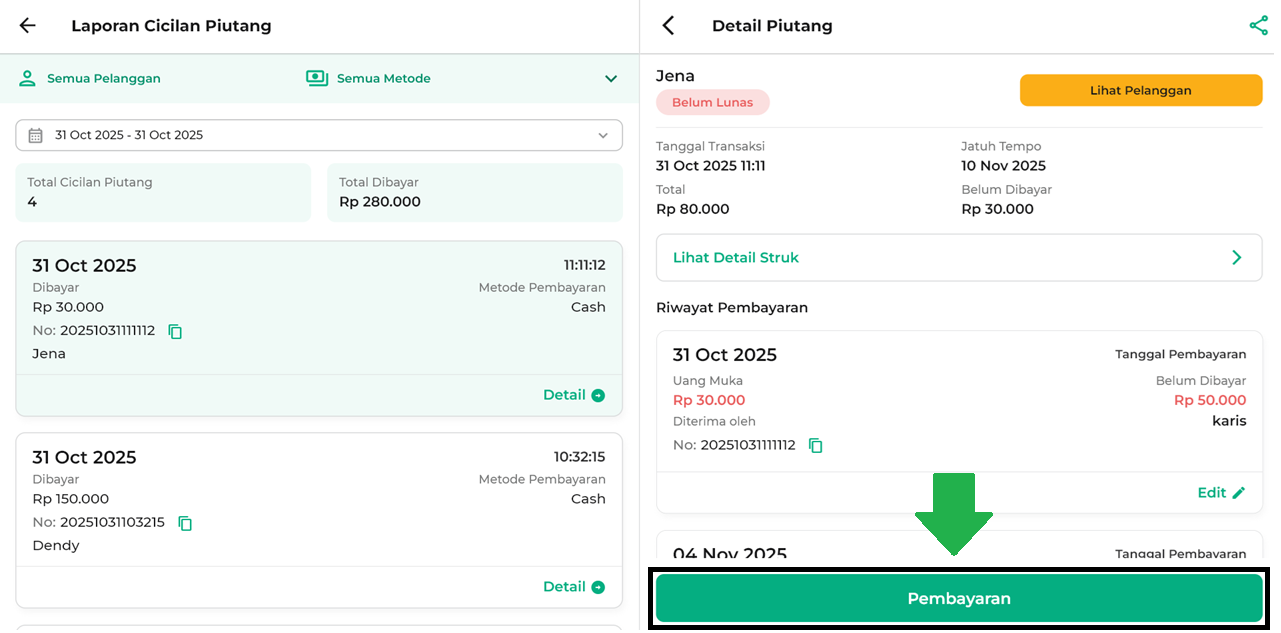
Task: Select the Jena installment card at 11:11:12
Action: click(318, 310)
